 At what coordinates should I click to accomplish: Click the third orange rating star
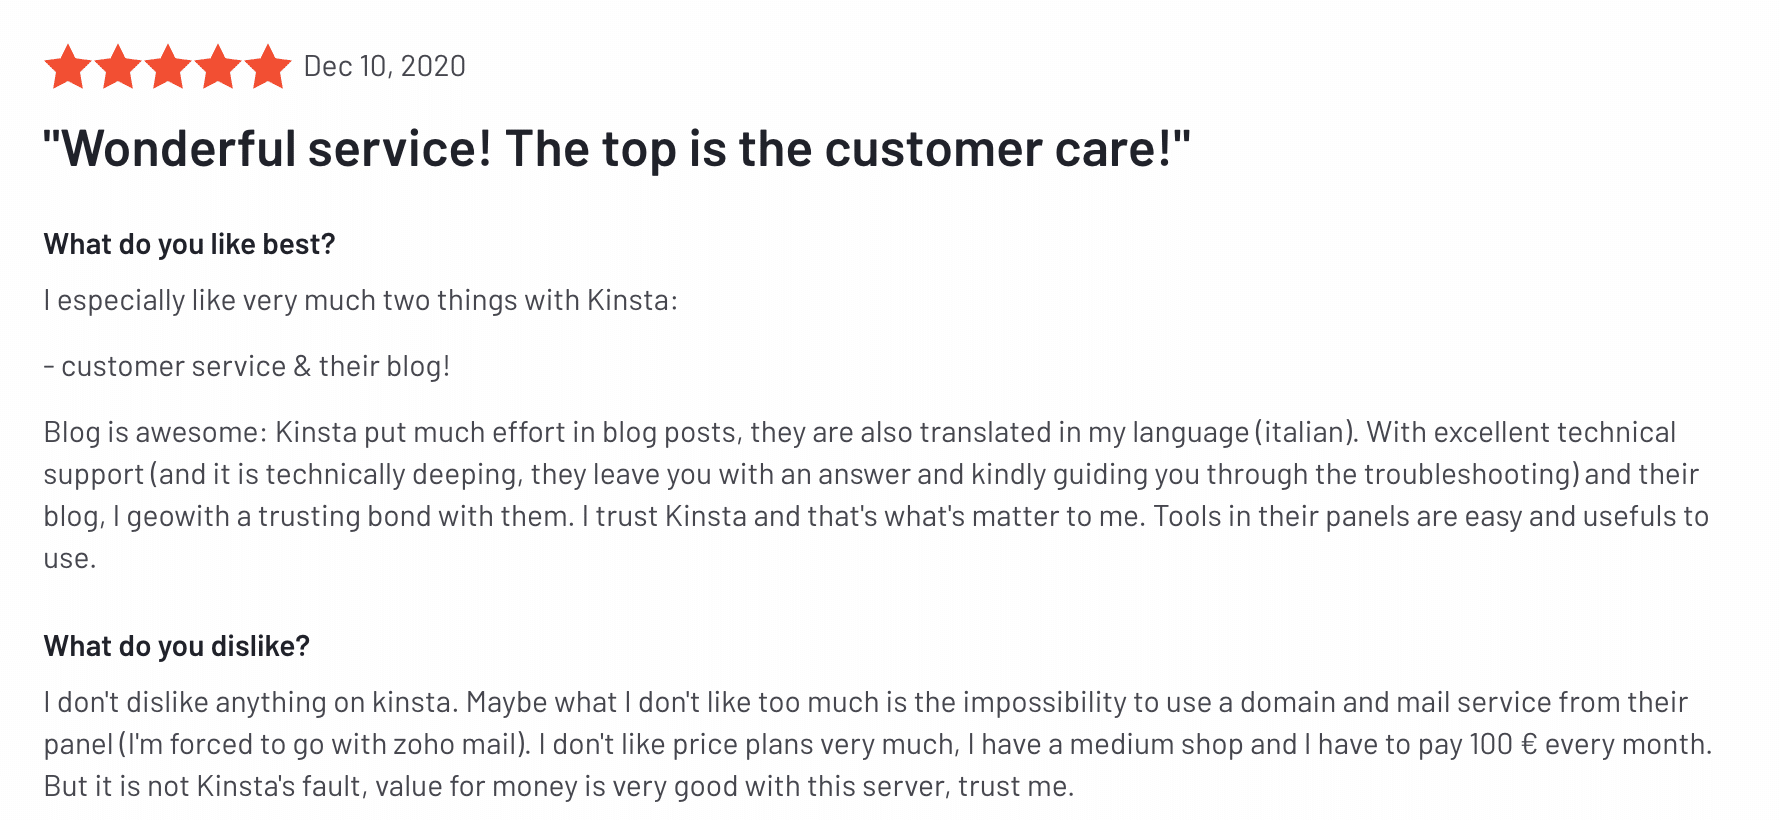pyautogui.click(x=168, y=67)
